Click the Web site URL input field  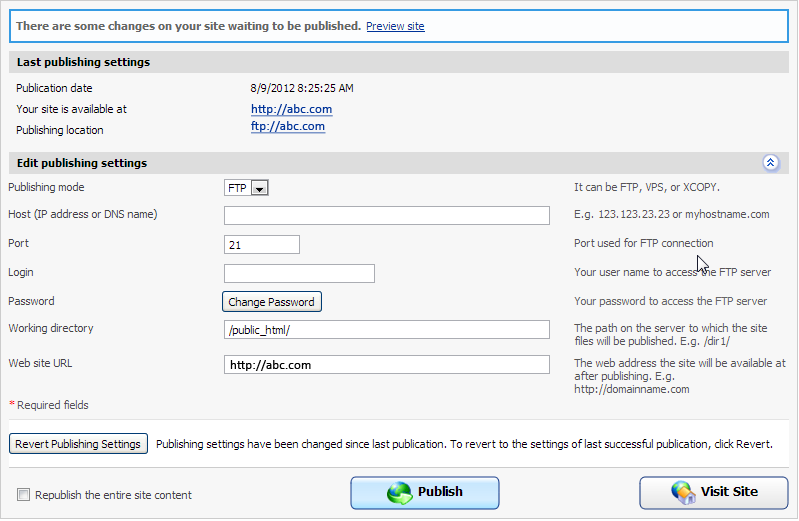pyautogui.click(x=386, y=365)
